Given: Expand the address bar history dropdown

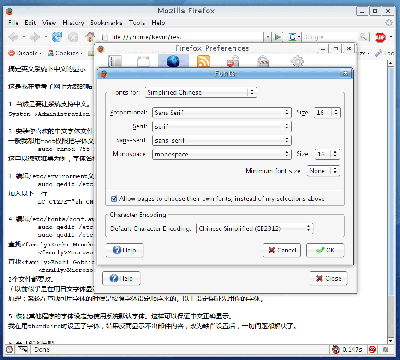Looking at the screenshot, I should (x=268, y=37).
